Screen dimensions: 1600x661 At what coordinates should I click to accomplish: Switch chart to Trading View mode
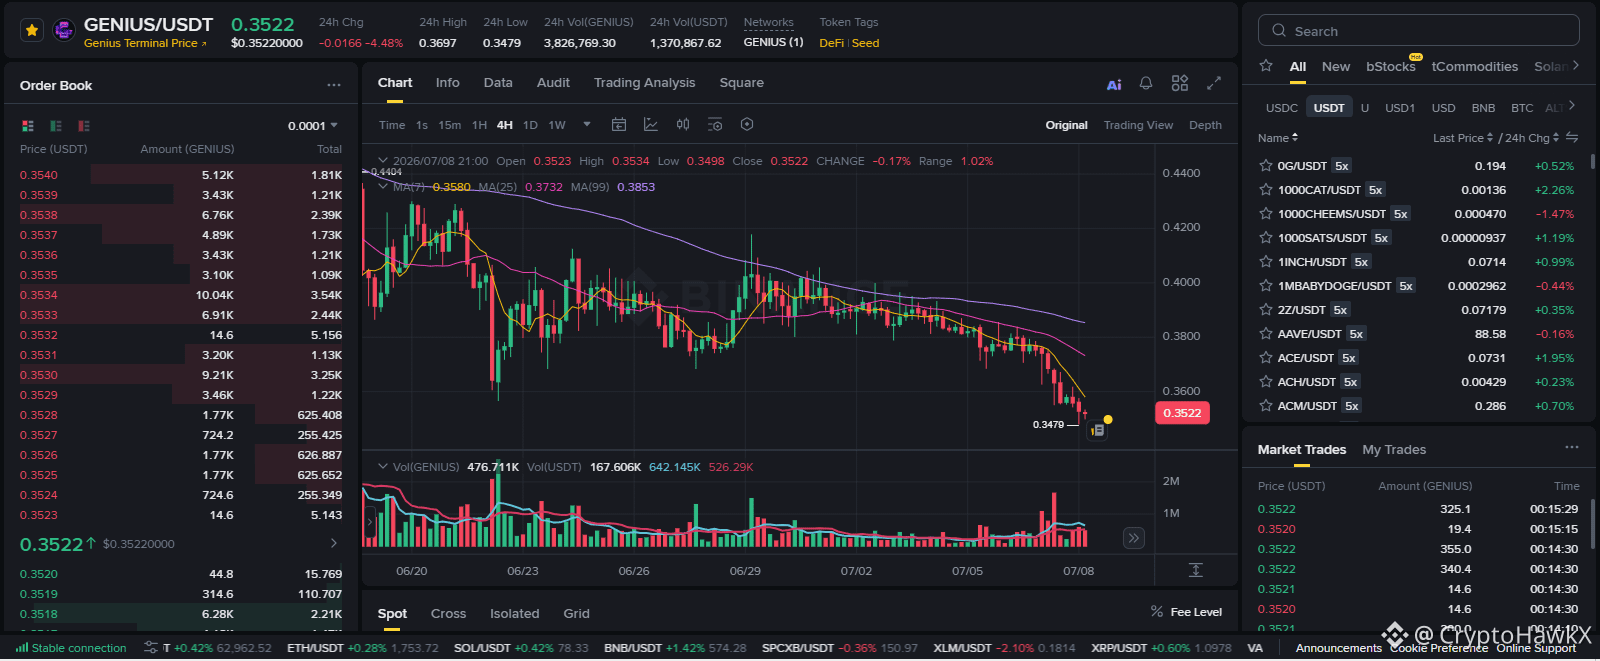(1138, 125)
